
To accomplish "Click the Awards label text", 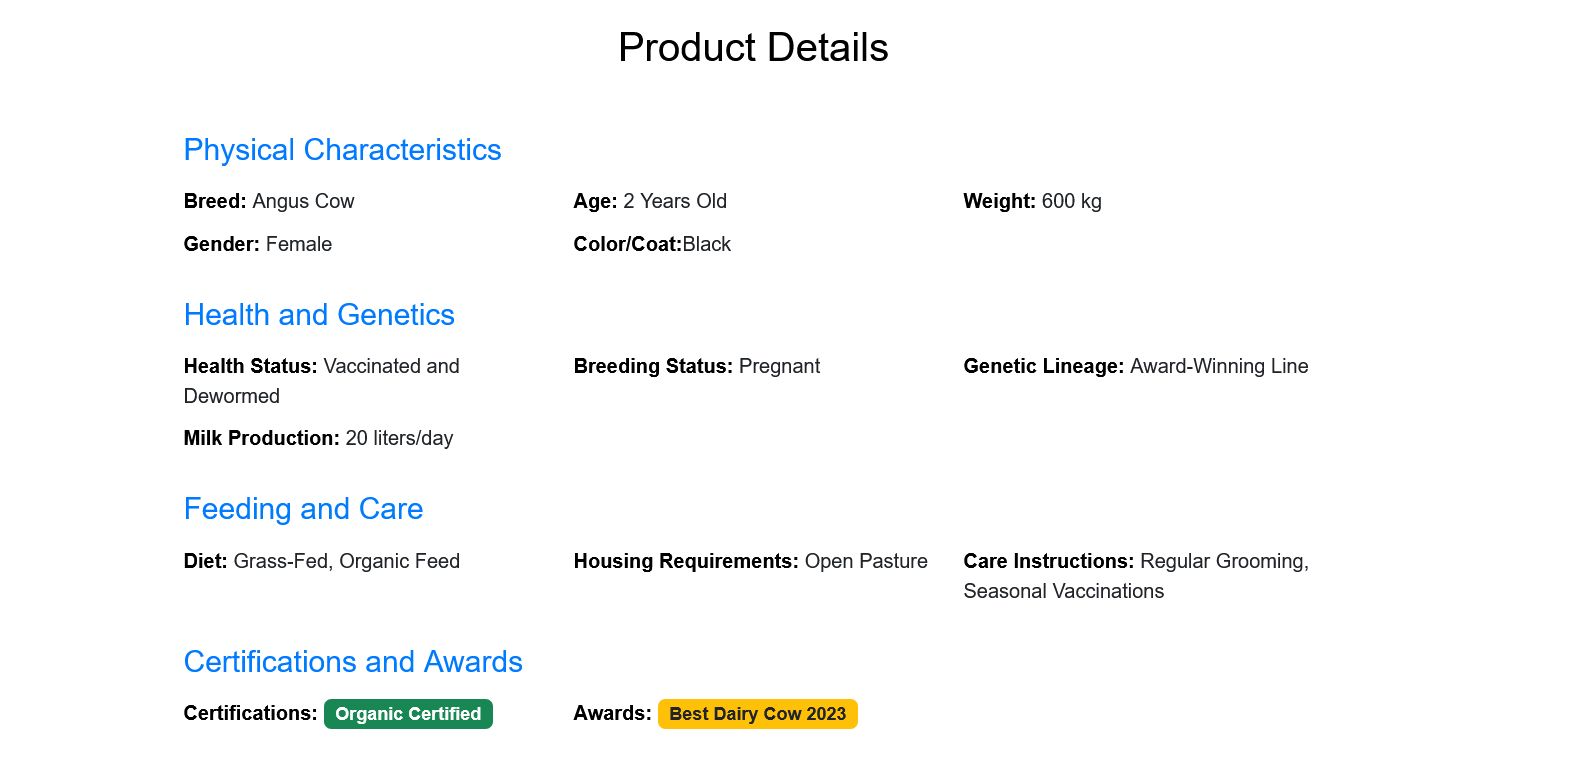I will (612, 713).
